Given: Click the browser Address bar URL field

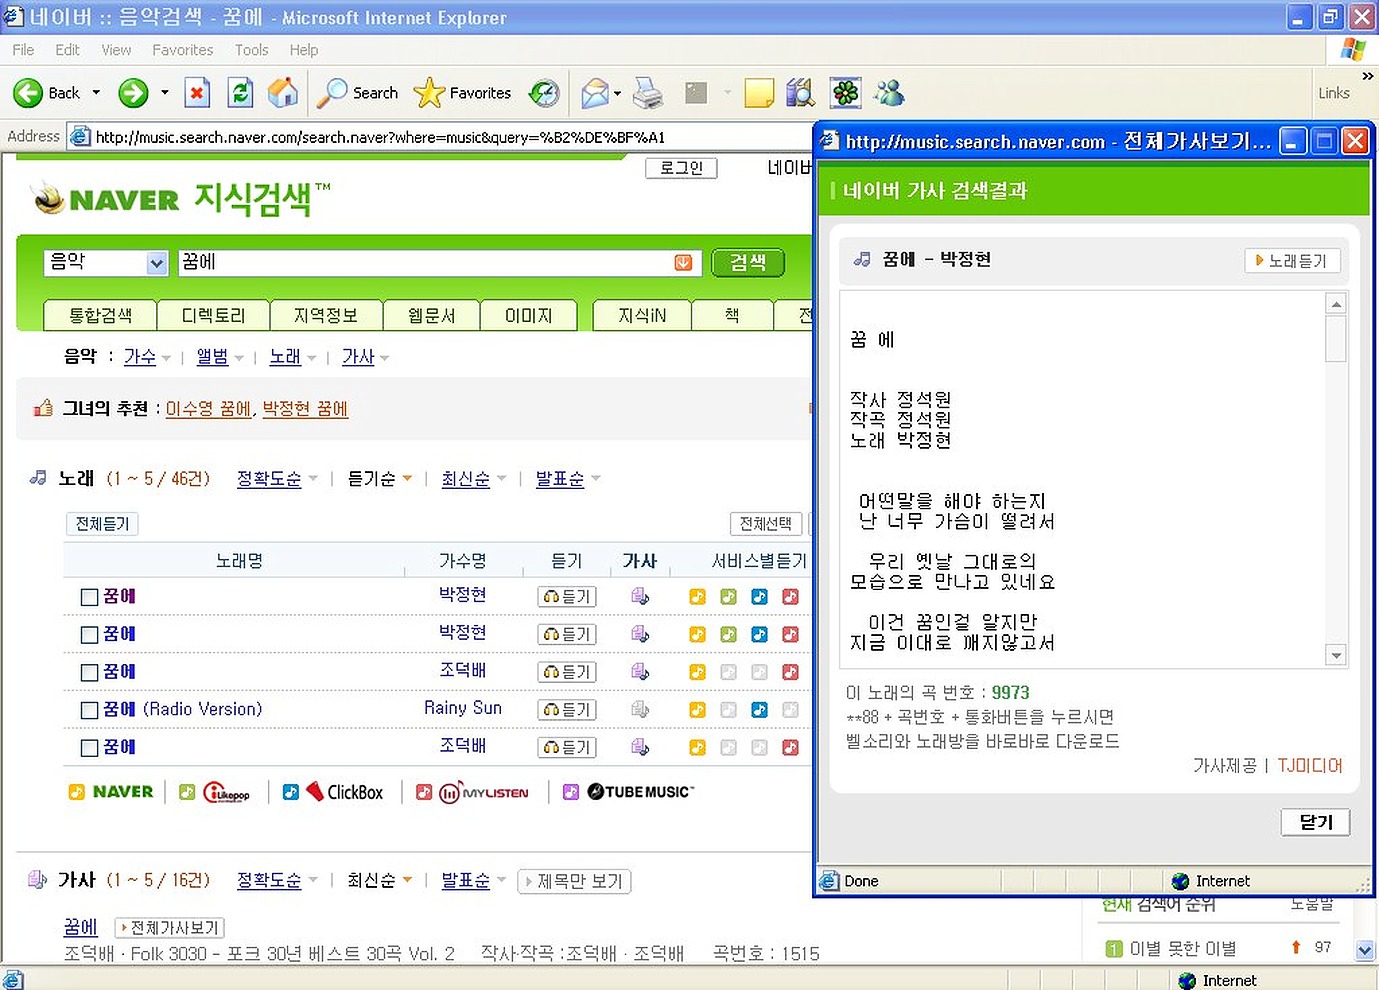Looking at the screenshot, I should coord(440,137).
